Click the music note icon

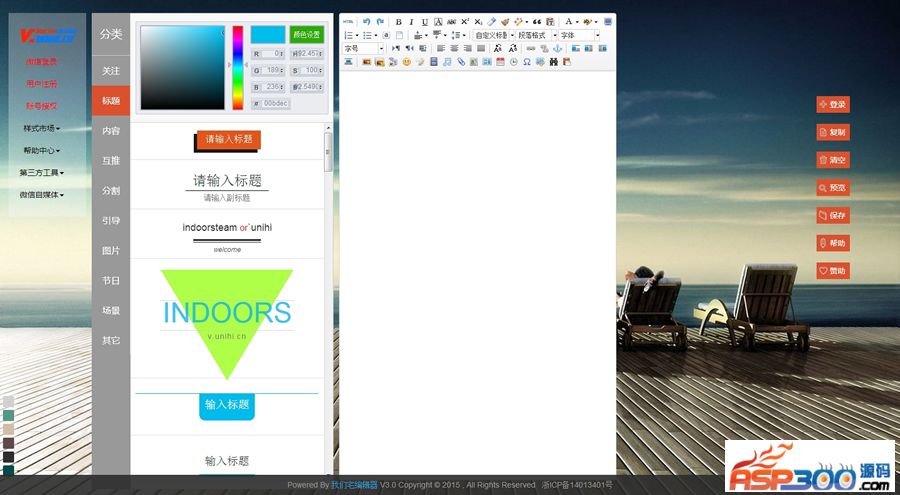click(x=447, y=61)
